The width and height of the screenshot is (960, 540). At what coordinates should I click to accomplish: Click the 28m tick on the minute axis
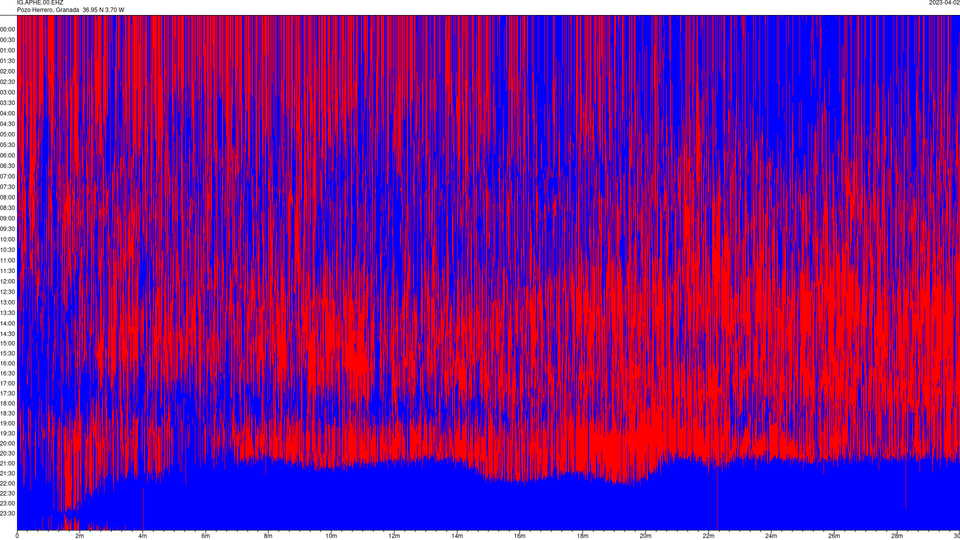(896, 536)
